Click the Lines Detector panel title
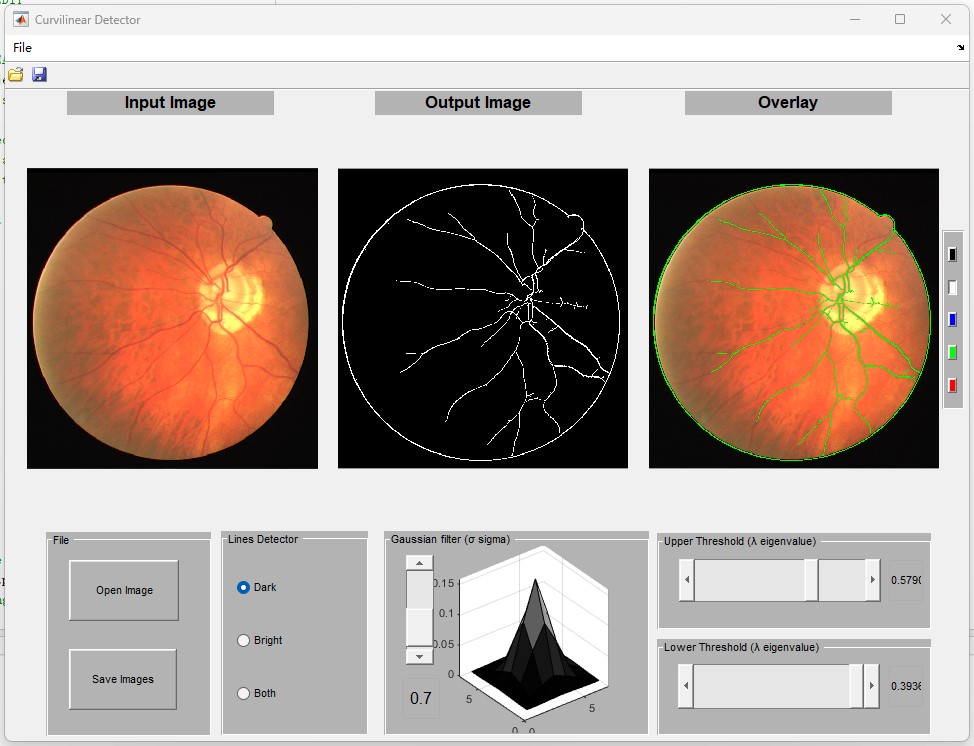 [x=263, y=539]
